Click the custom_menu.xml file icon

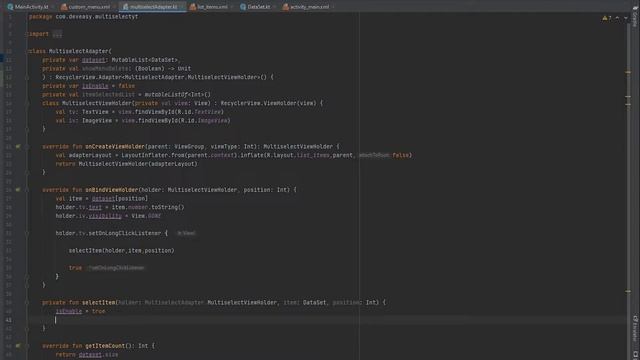64,7
